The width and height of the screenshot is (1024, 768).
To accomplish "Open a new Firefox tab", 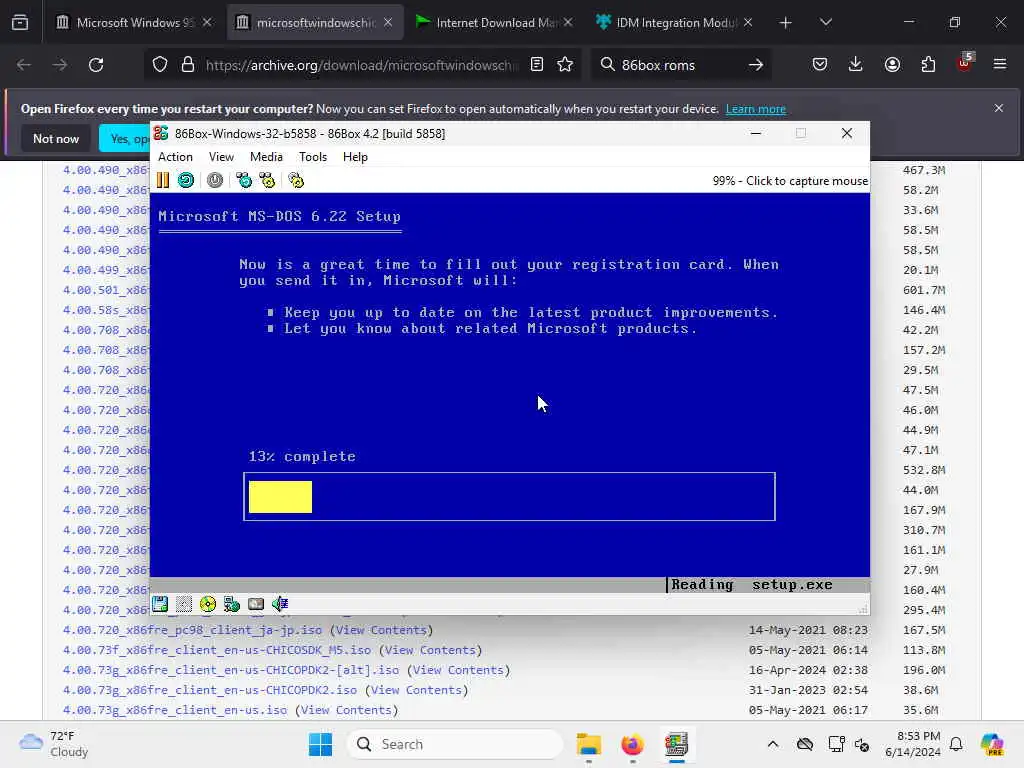I will (786, 23).
